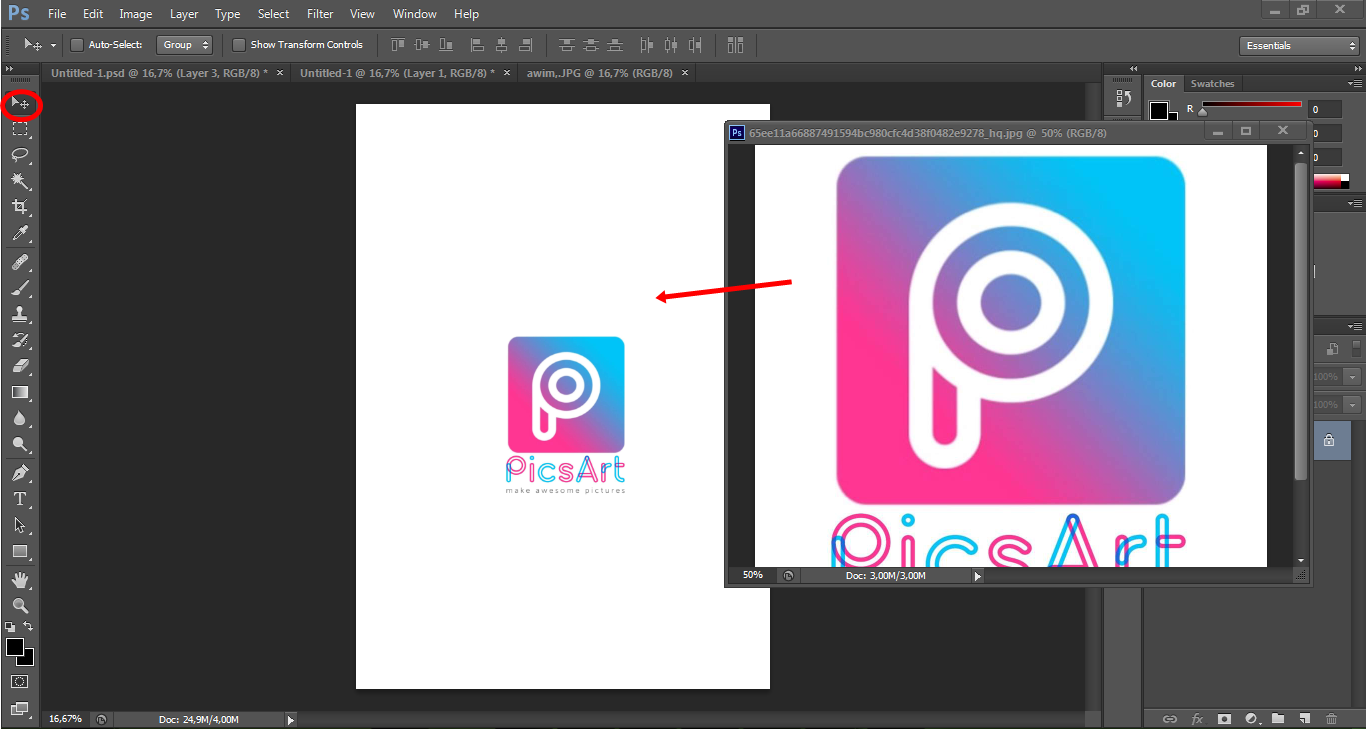Click the R value input field

tap(1327, 110)
